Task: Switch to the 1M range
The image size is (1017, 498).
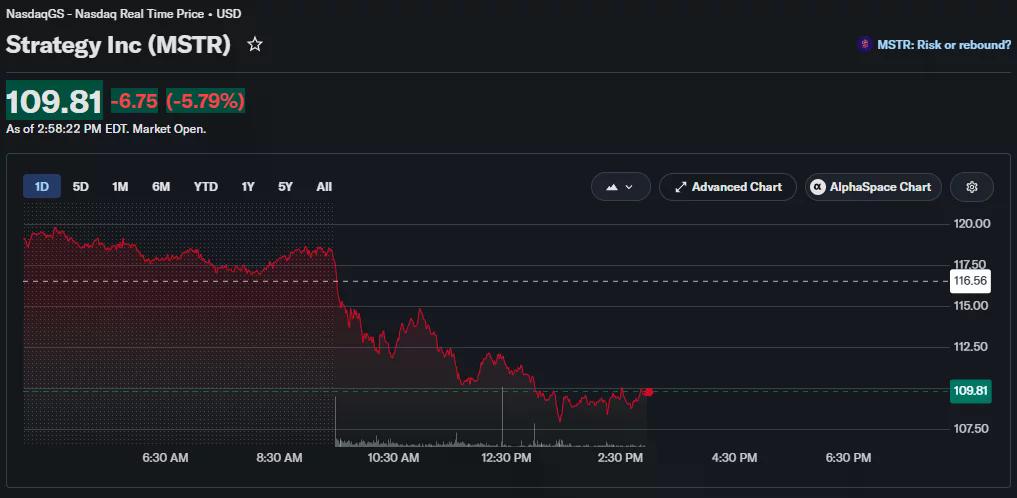Action: [120, 187]
